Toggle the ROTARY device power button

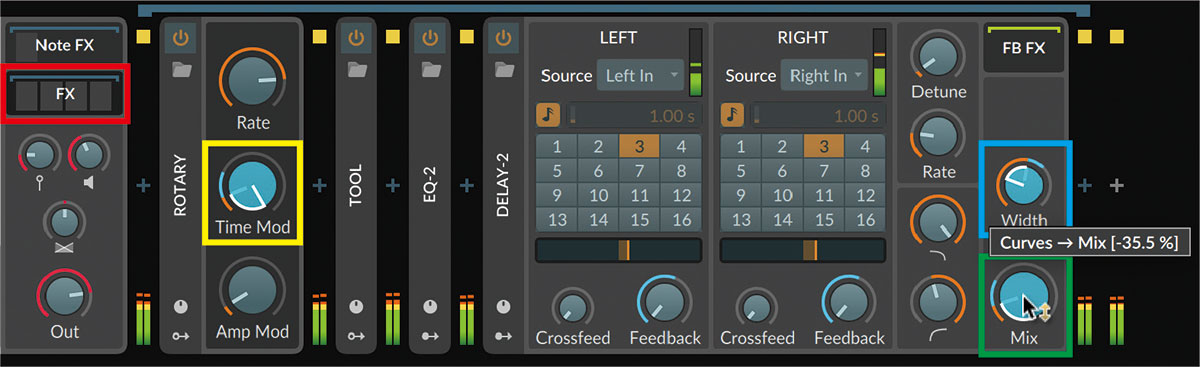coord(180,38)
